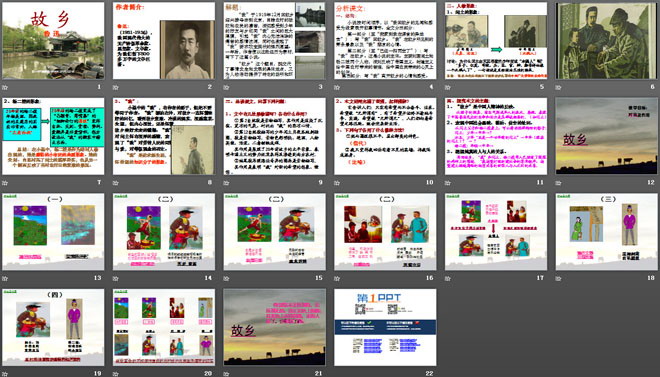The image size is (660, 377).
Task: Click the animation star icon under slide 16
Action: [337, 278]
